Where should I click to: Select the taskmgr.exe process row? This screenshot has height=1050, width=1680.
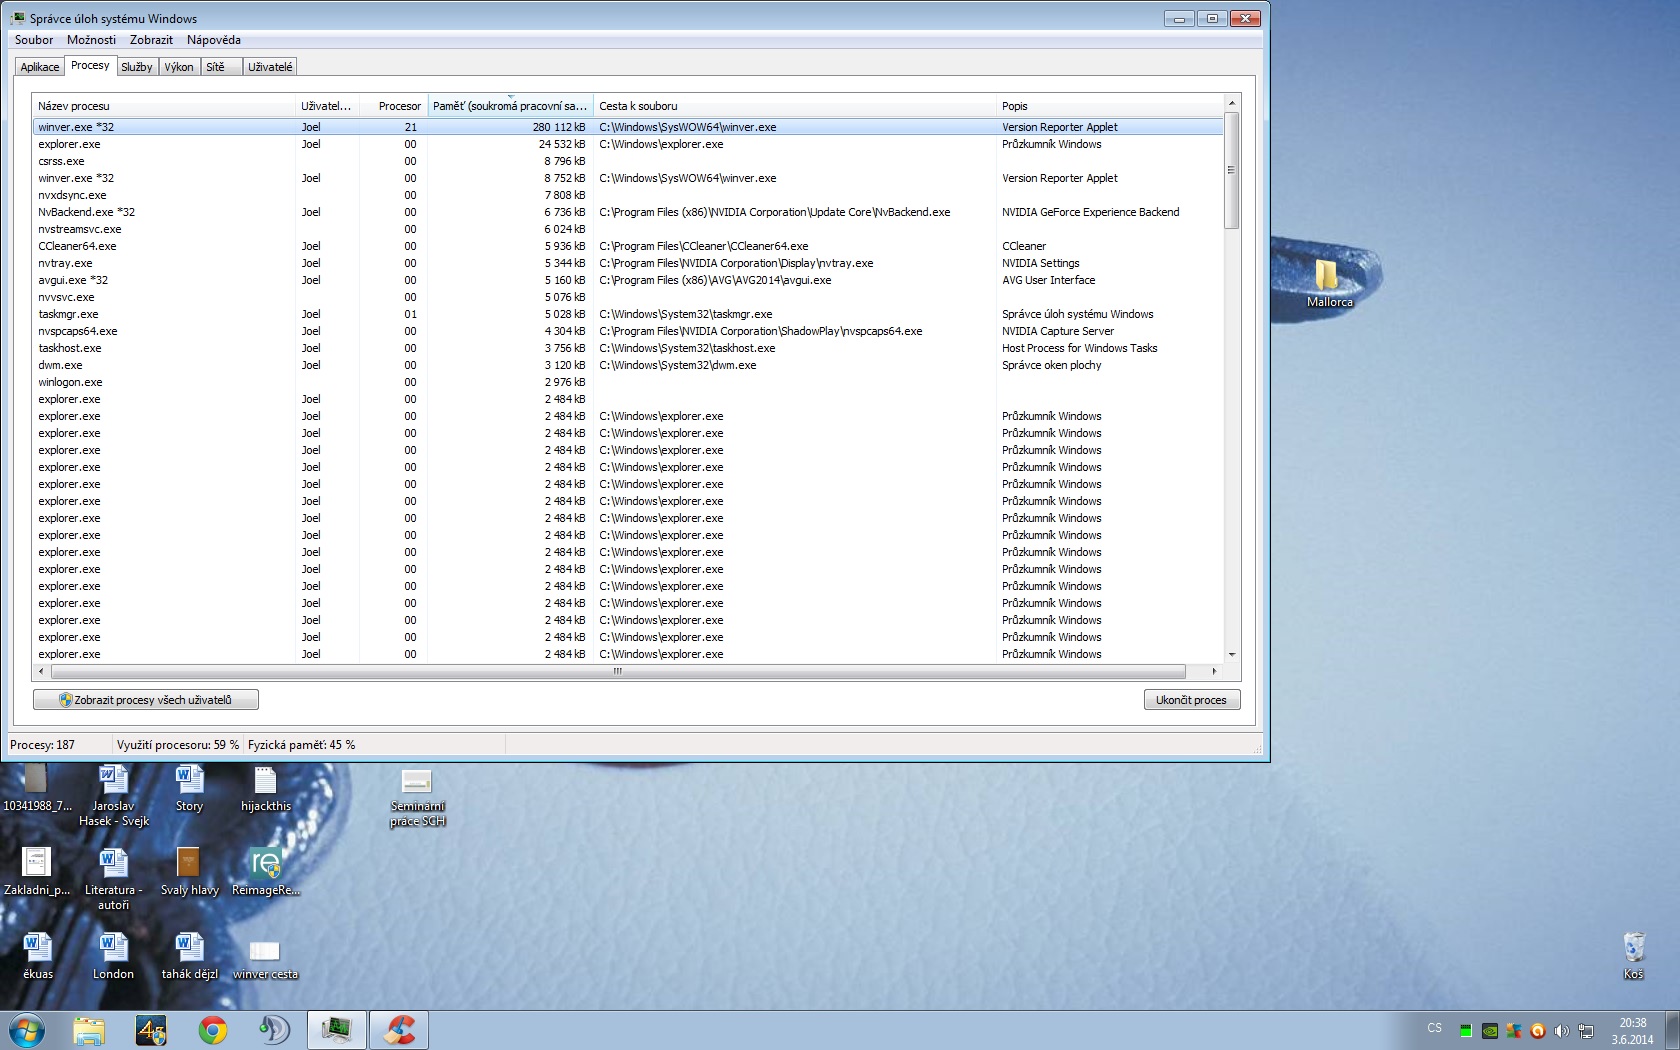coord(68,314)
